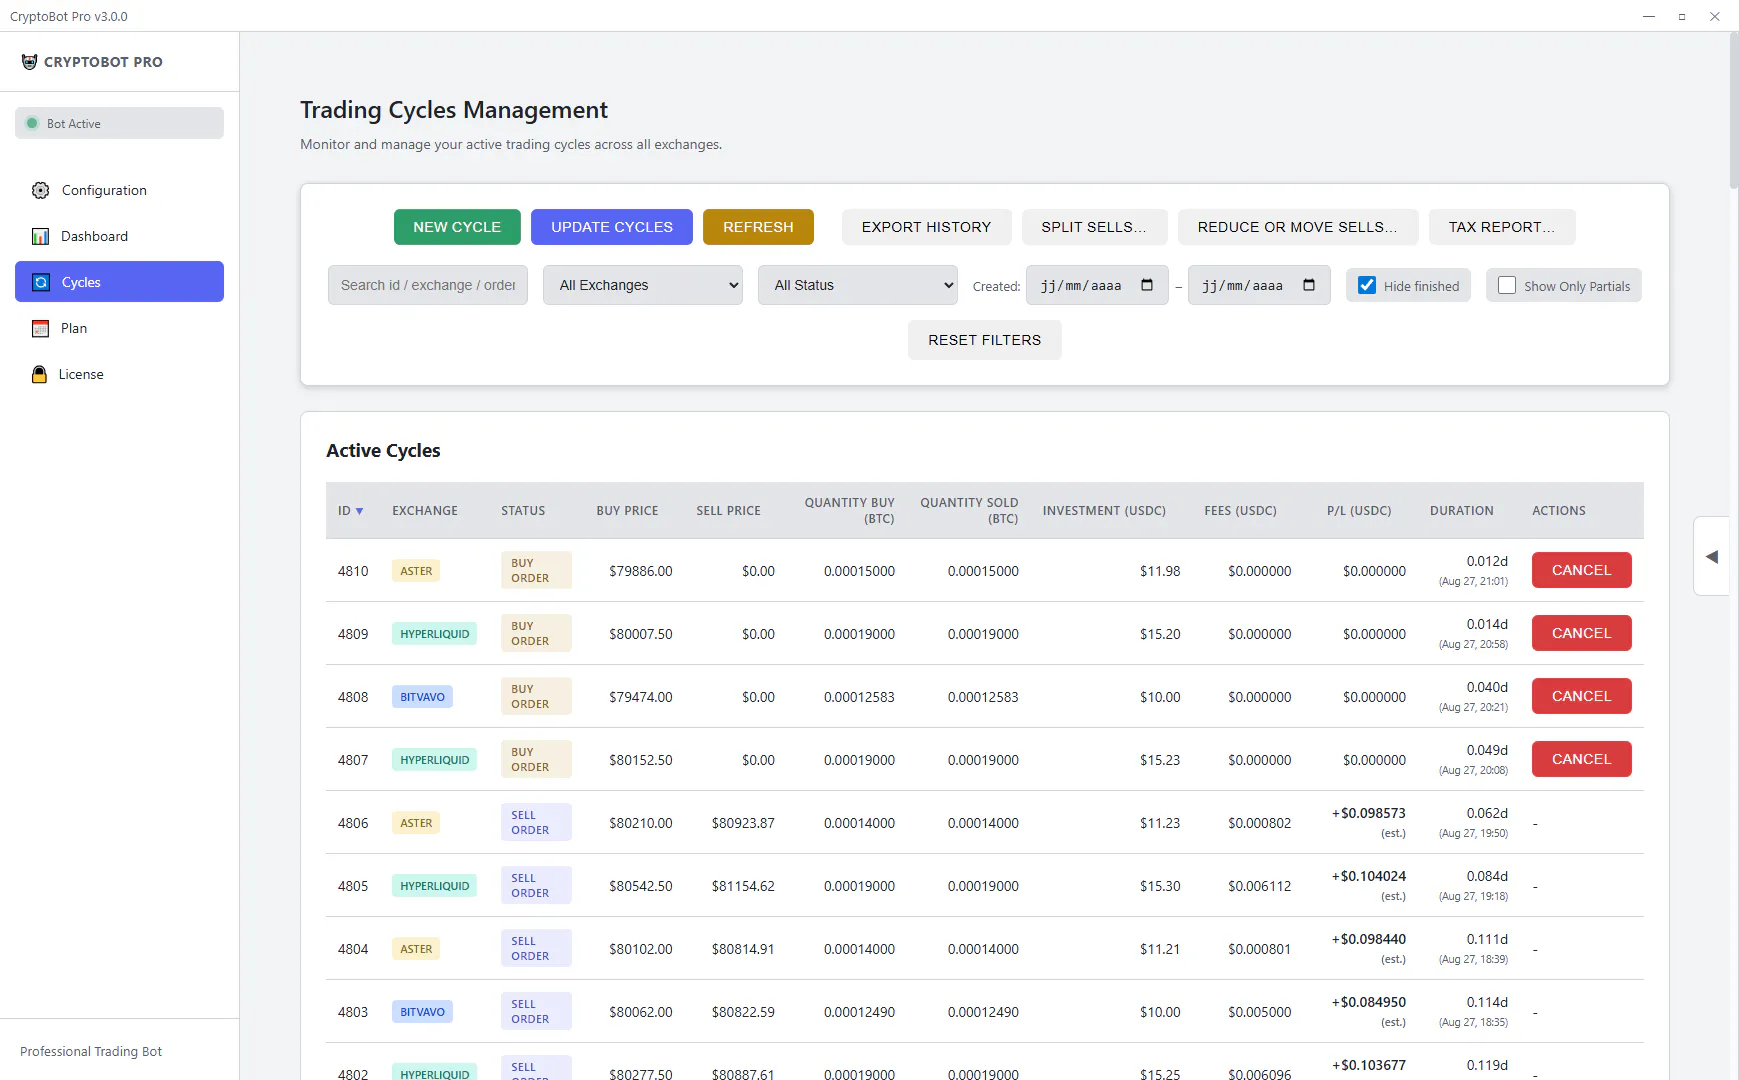Sort by SELL PRICE column header
Screen dimensions: 1739x1080
pyautogui.click(x=728, y=511)
